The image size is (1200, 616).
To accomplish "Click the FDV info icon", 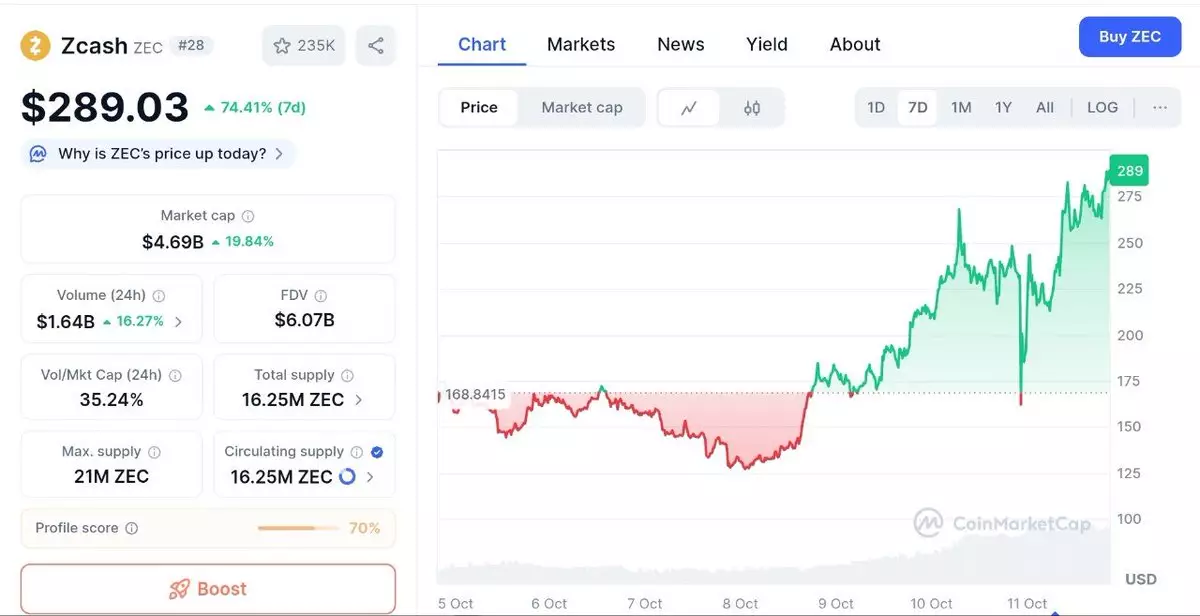I will pos(321,296).
